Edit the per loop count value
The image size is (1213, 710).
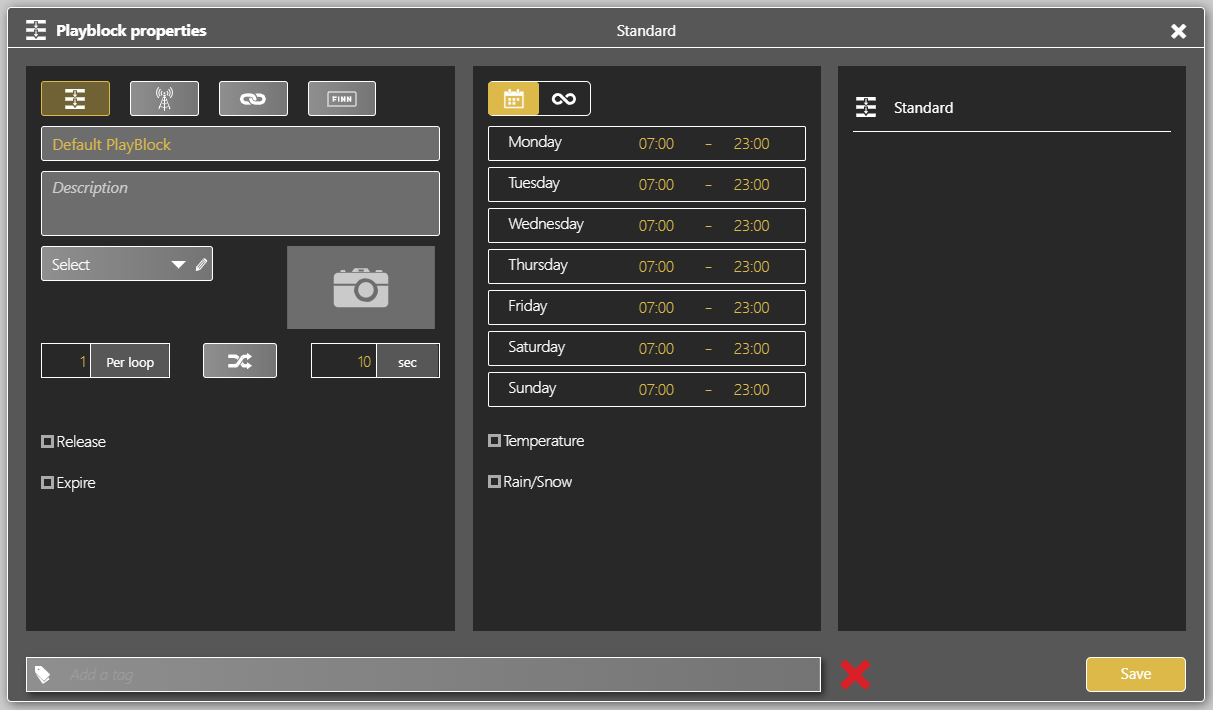tap(66, 361)
